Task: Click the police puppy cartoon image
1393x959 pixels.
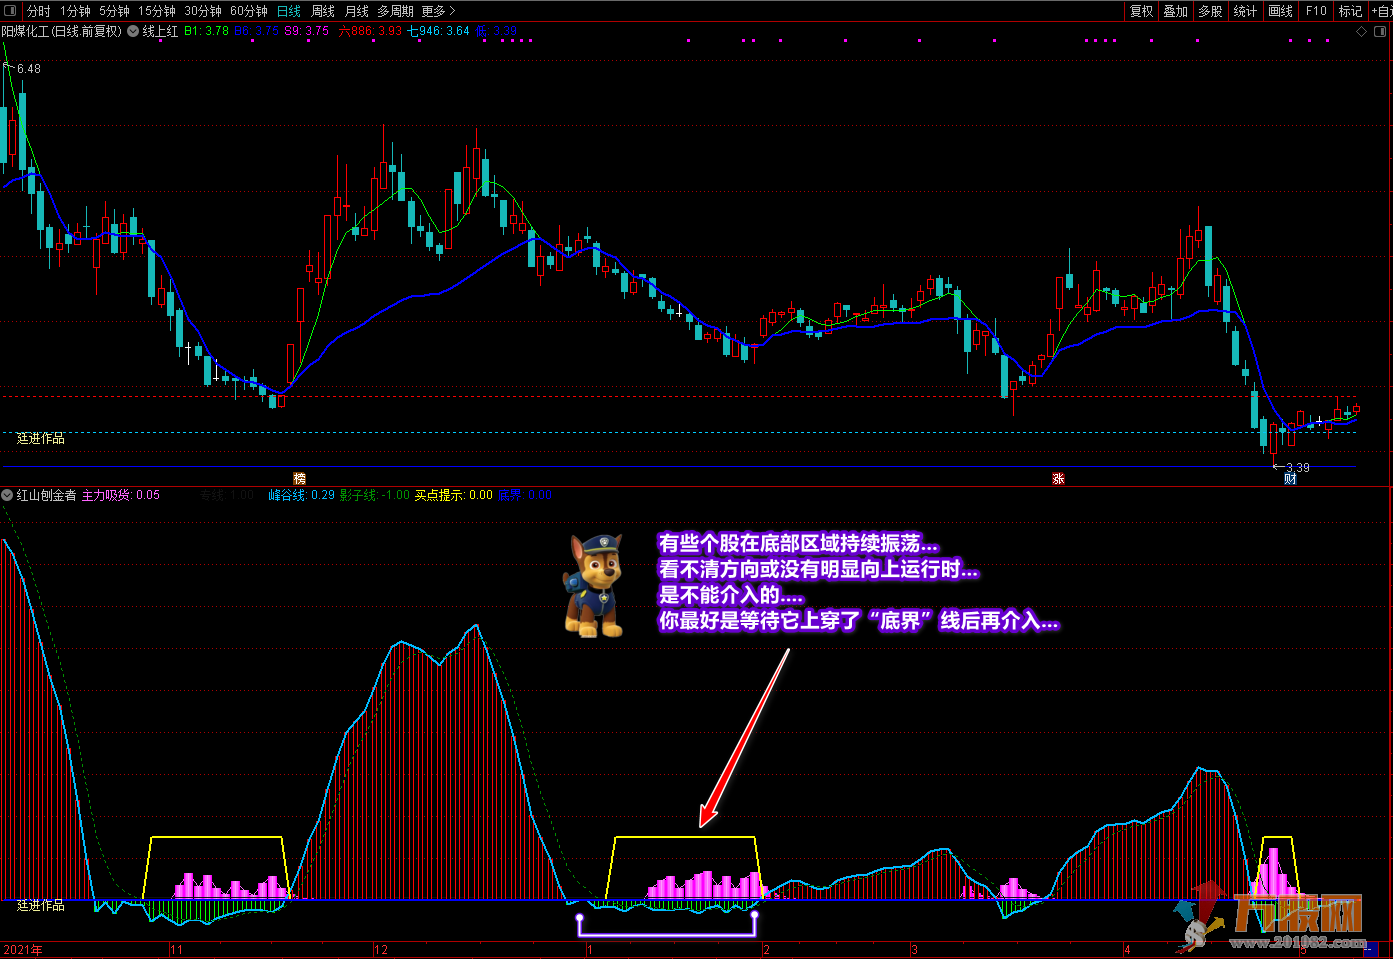Action: (x=594, y=586)
